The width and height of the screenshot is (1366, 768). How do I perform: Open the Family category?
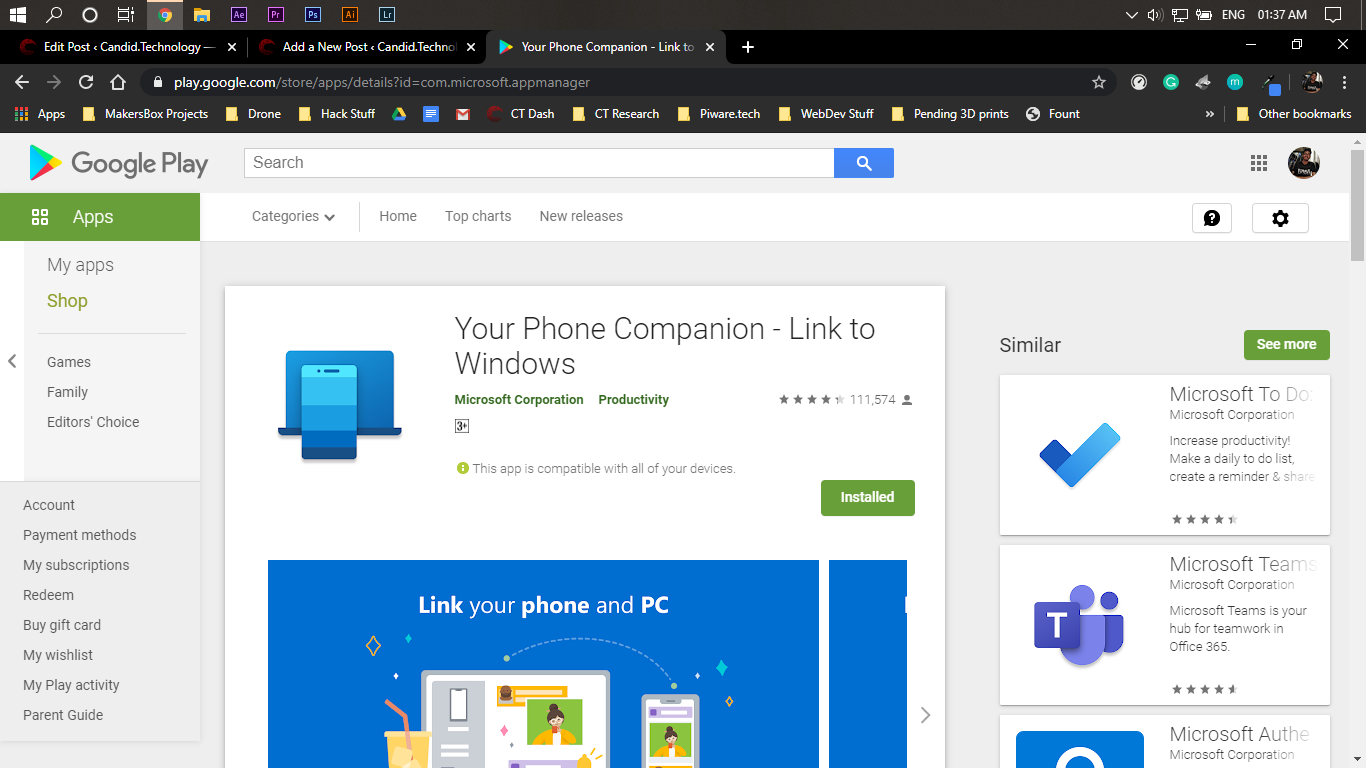point(67,392)
